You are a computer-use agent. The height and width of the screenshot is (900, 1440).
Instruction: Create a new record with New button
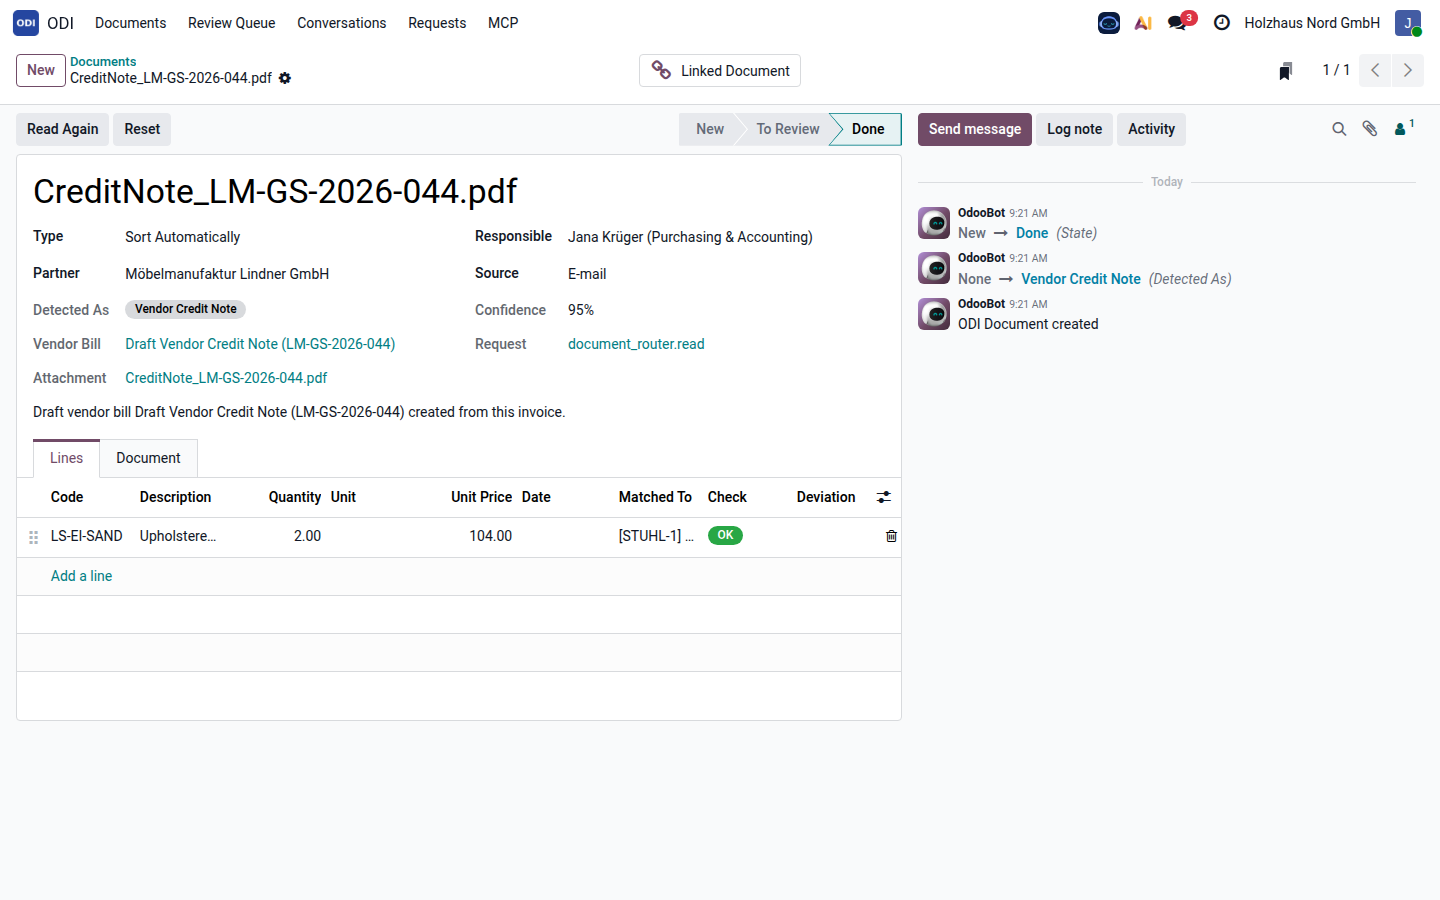coord(41,70)
